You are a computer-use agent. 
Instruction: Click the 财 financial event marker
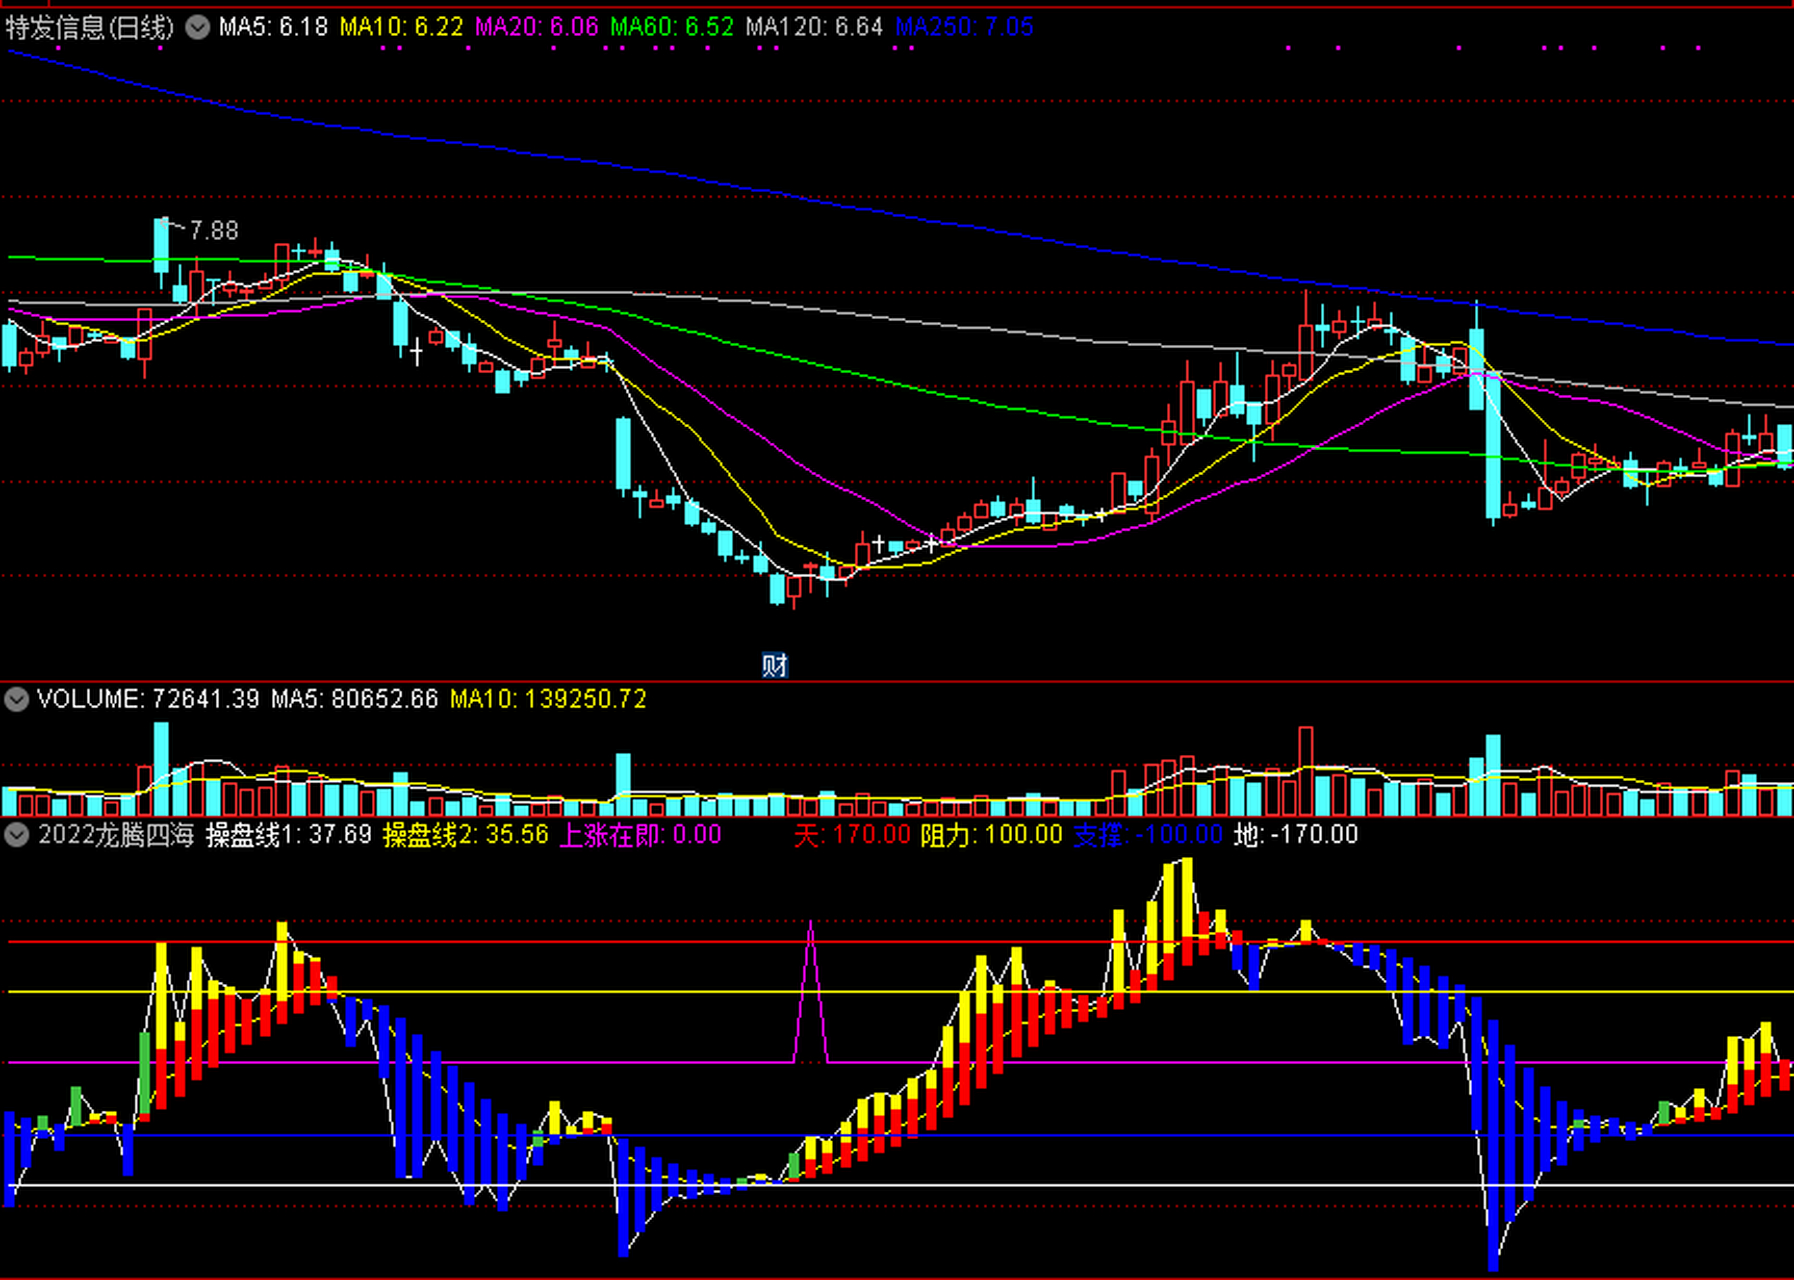pyautogui.click(x=774, y=665)
